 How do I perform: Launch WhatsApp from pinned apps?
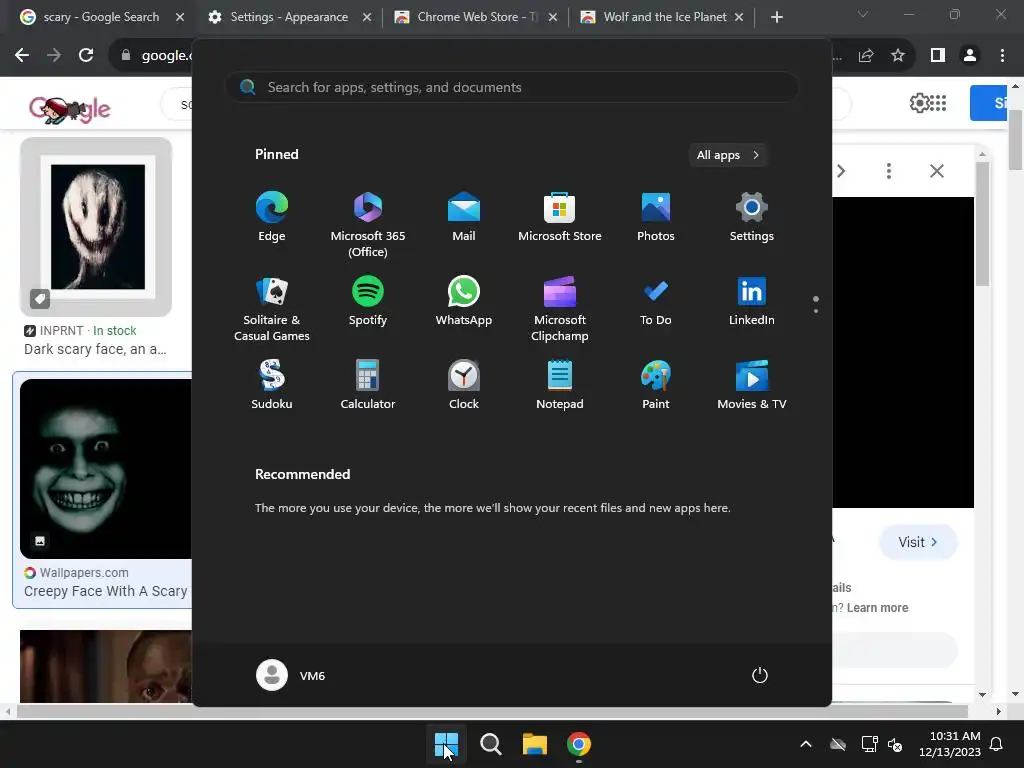(464, 301)
